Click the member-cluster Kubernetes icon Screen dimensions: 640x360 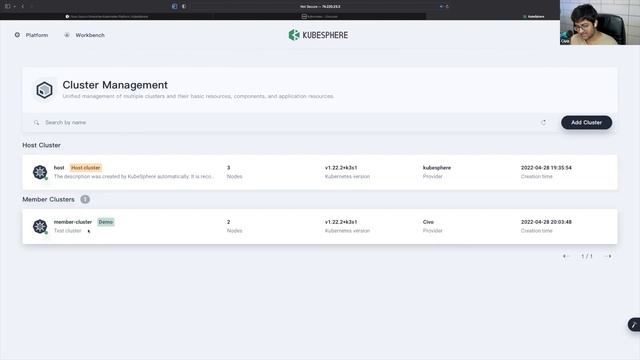(40, 227)
